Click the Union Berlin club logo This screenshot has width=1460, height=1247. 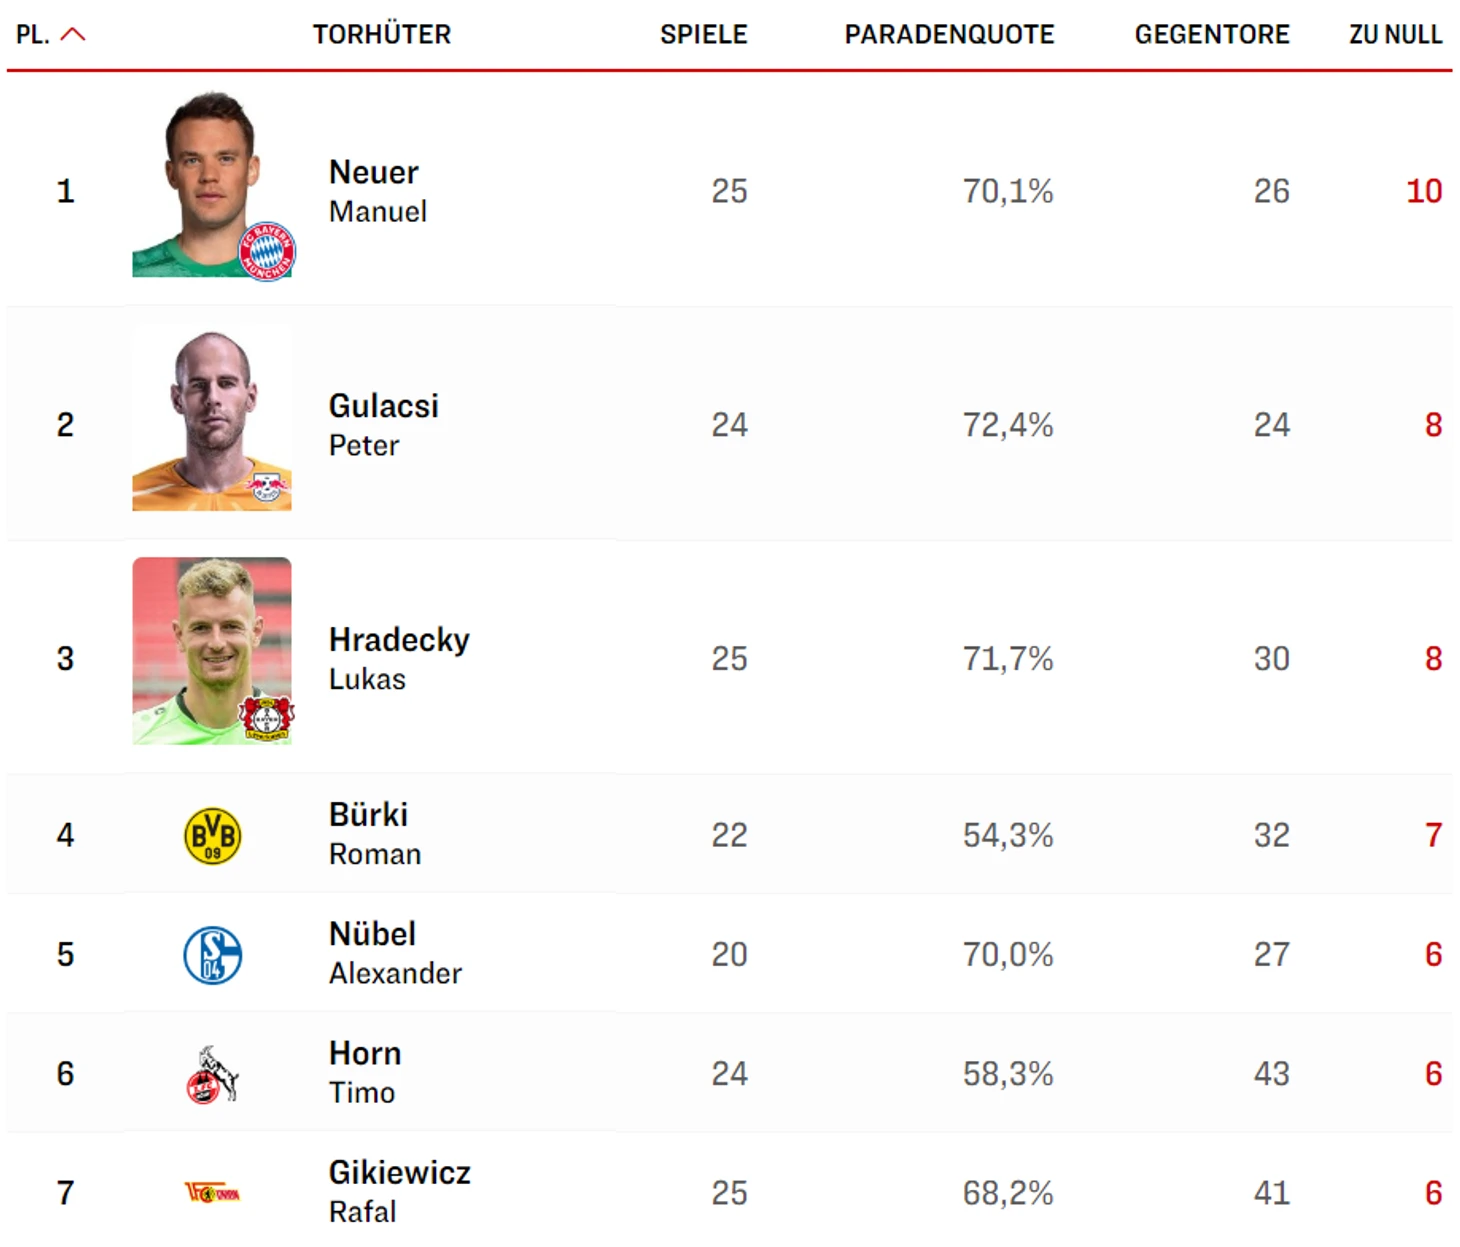212,1193
